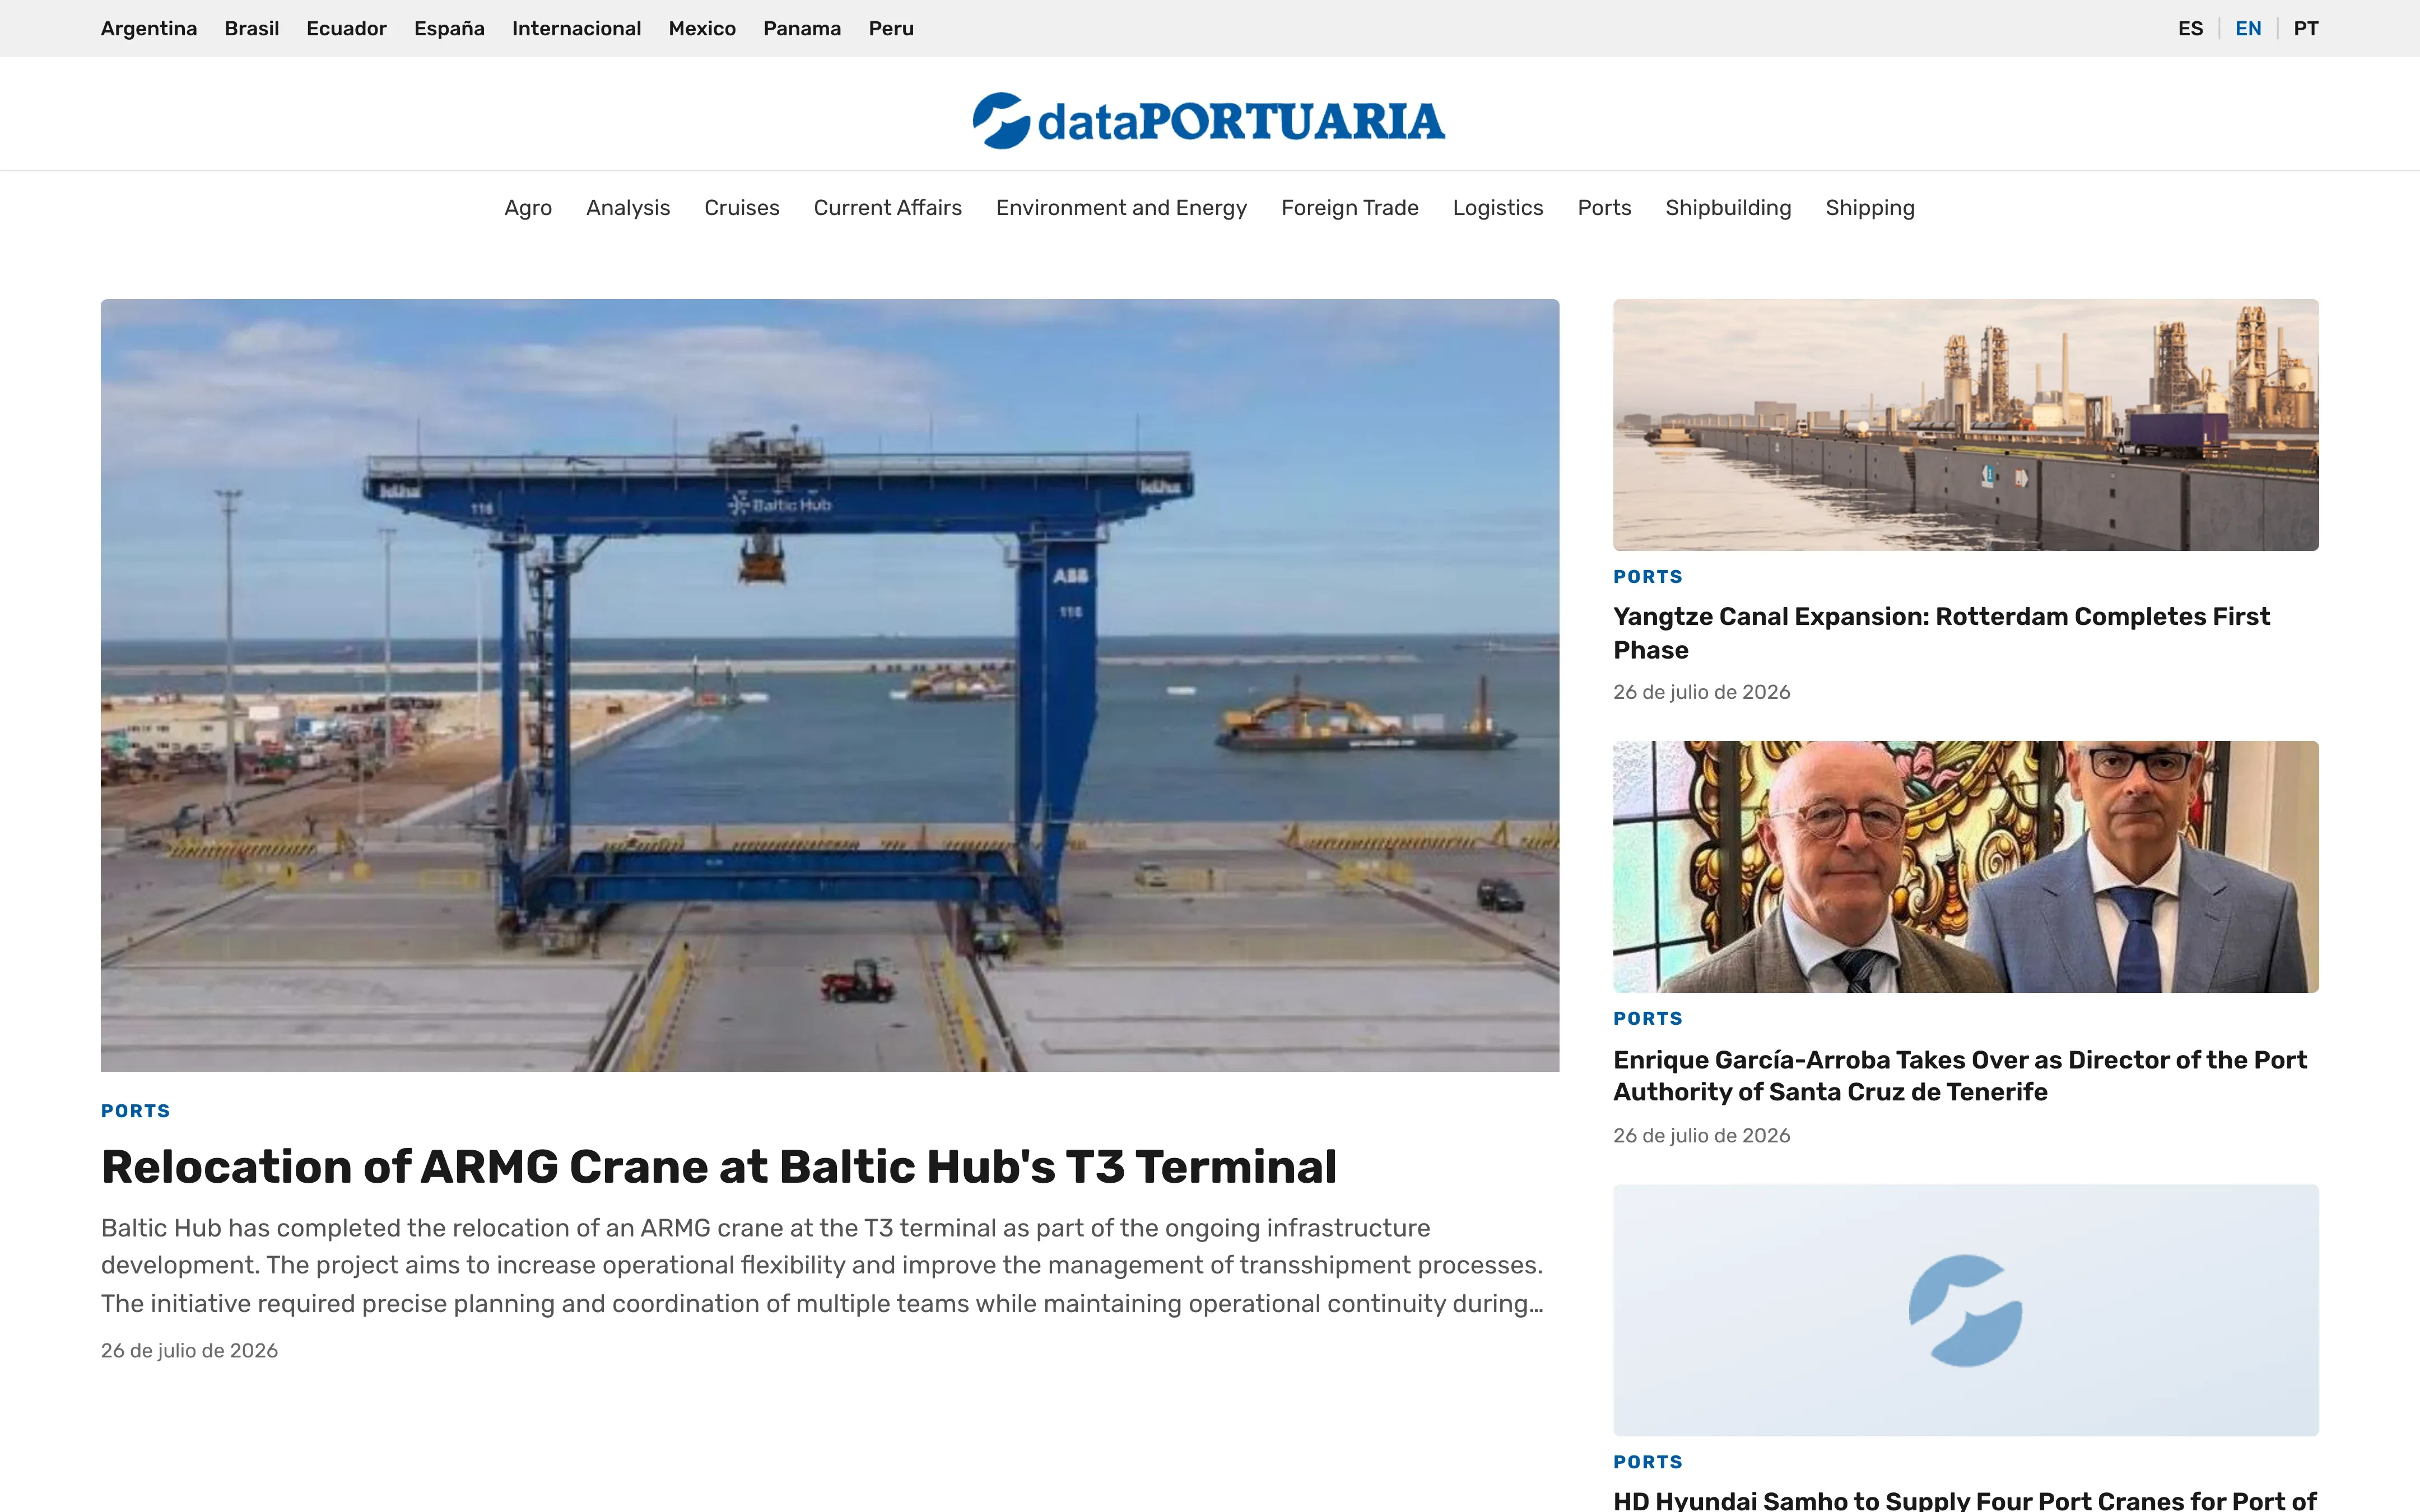Screen dimensions: 2420x1512
Task: Visit the Mexico edition
Action: (x=702, y=28)
